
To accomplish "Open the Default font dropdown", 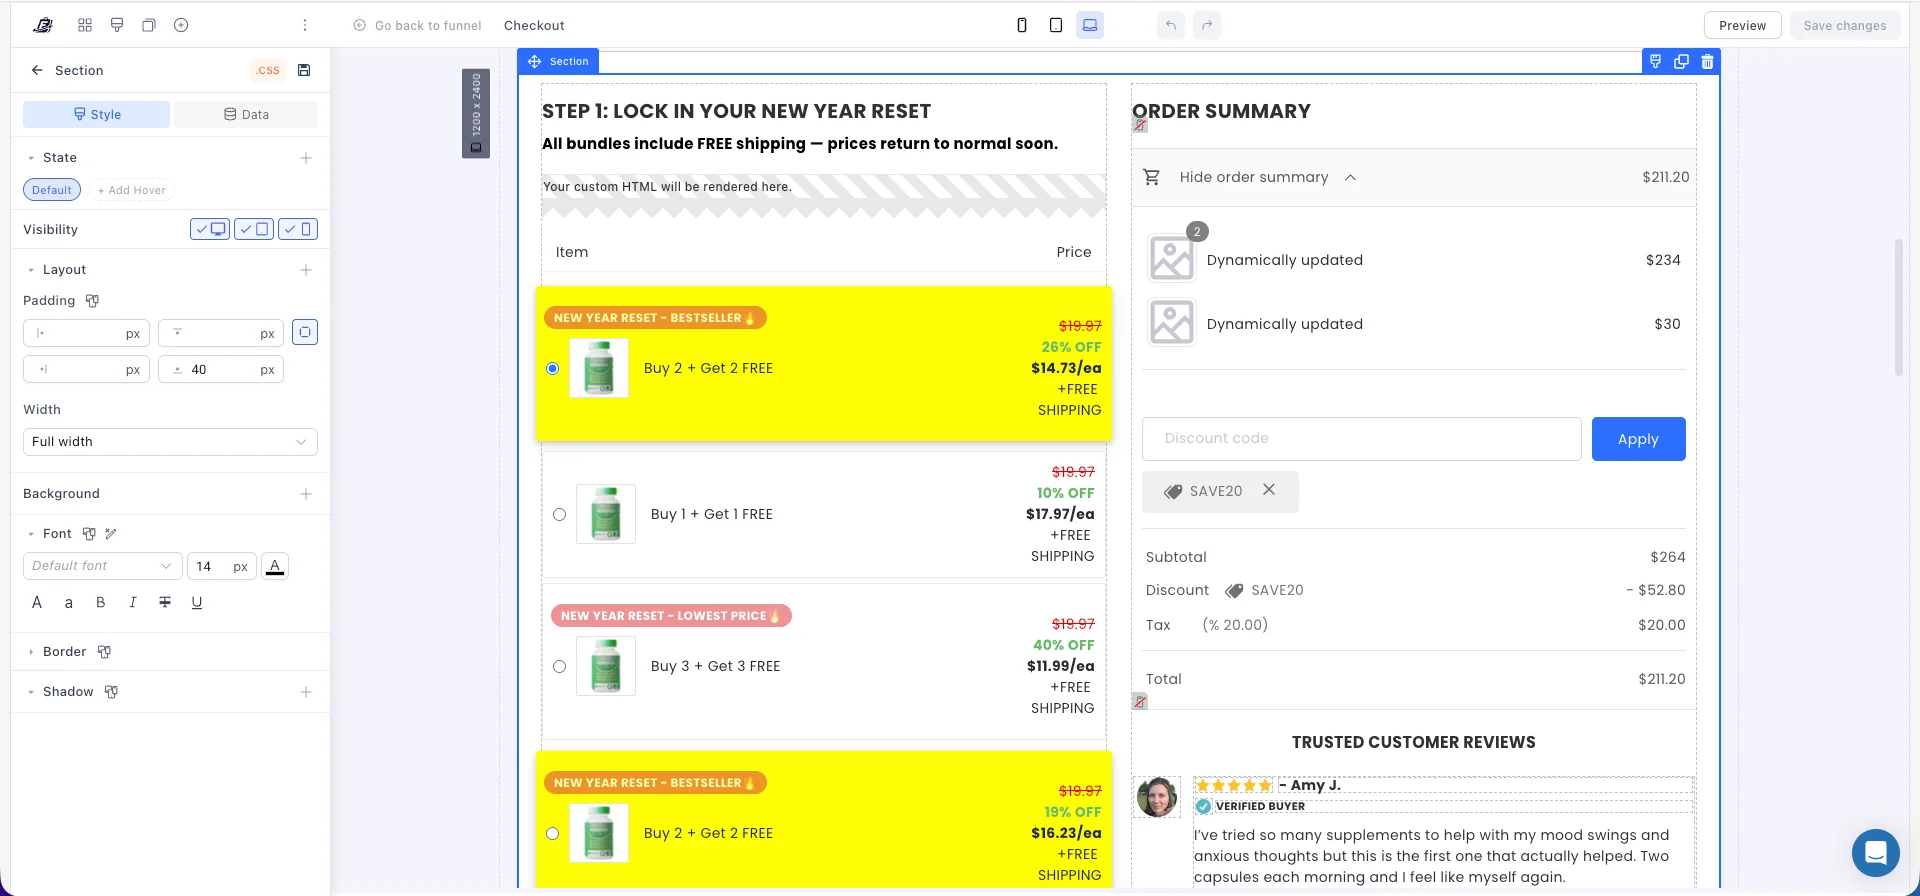I will (x=103, y=566).
